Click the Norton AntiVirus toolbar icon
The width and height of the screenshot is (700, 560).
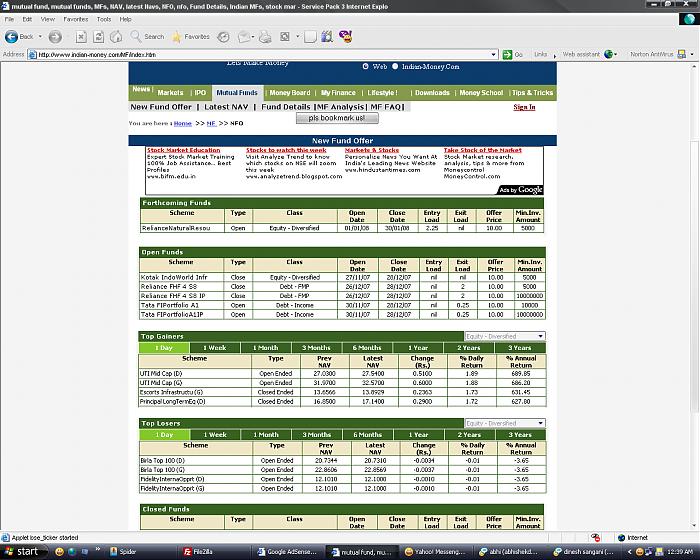682,54
